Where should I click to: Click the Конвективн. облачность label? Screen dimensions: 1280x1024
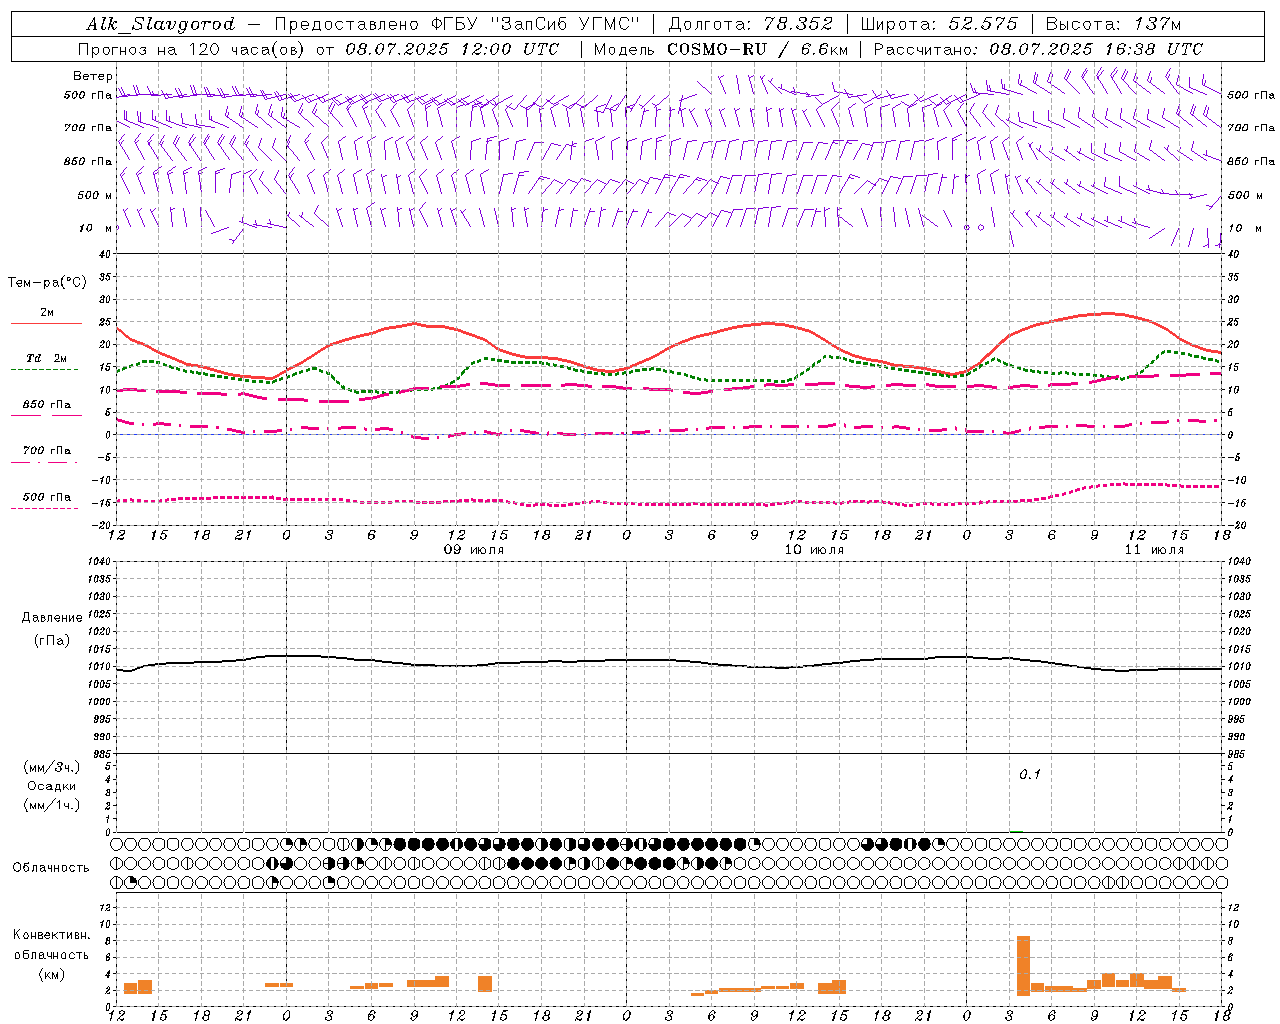pyautogui.click(x=51, y=945)
